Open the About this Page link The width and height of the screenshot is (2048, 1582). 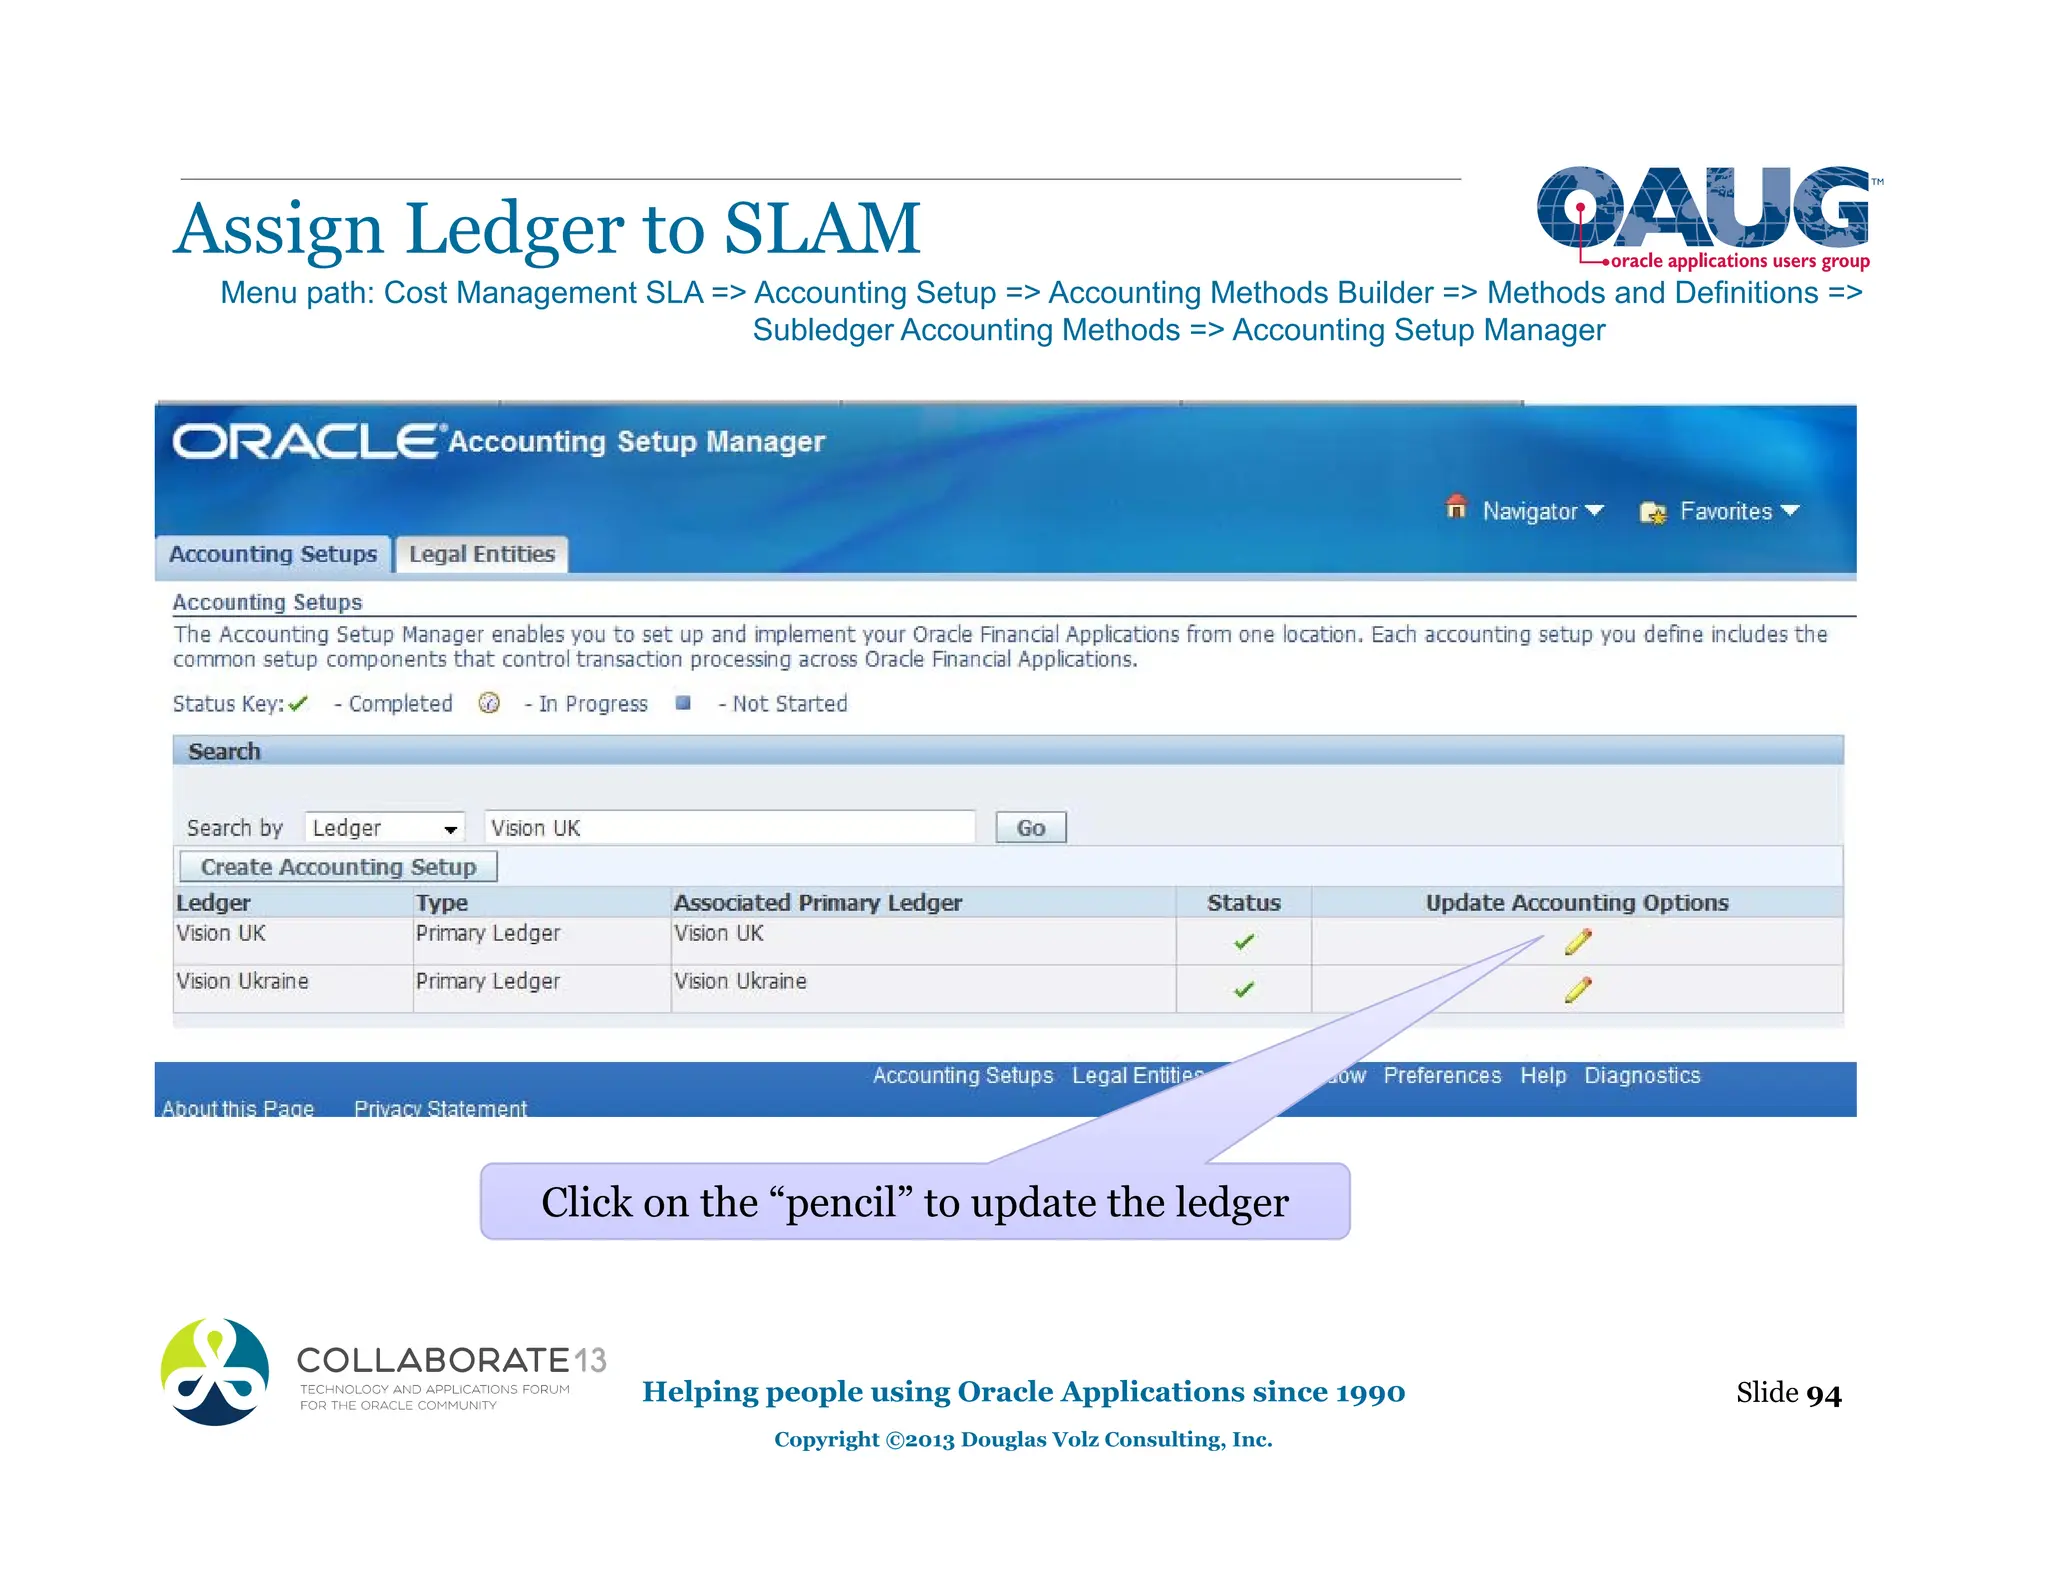[x=238, y=1108]
